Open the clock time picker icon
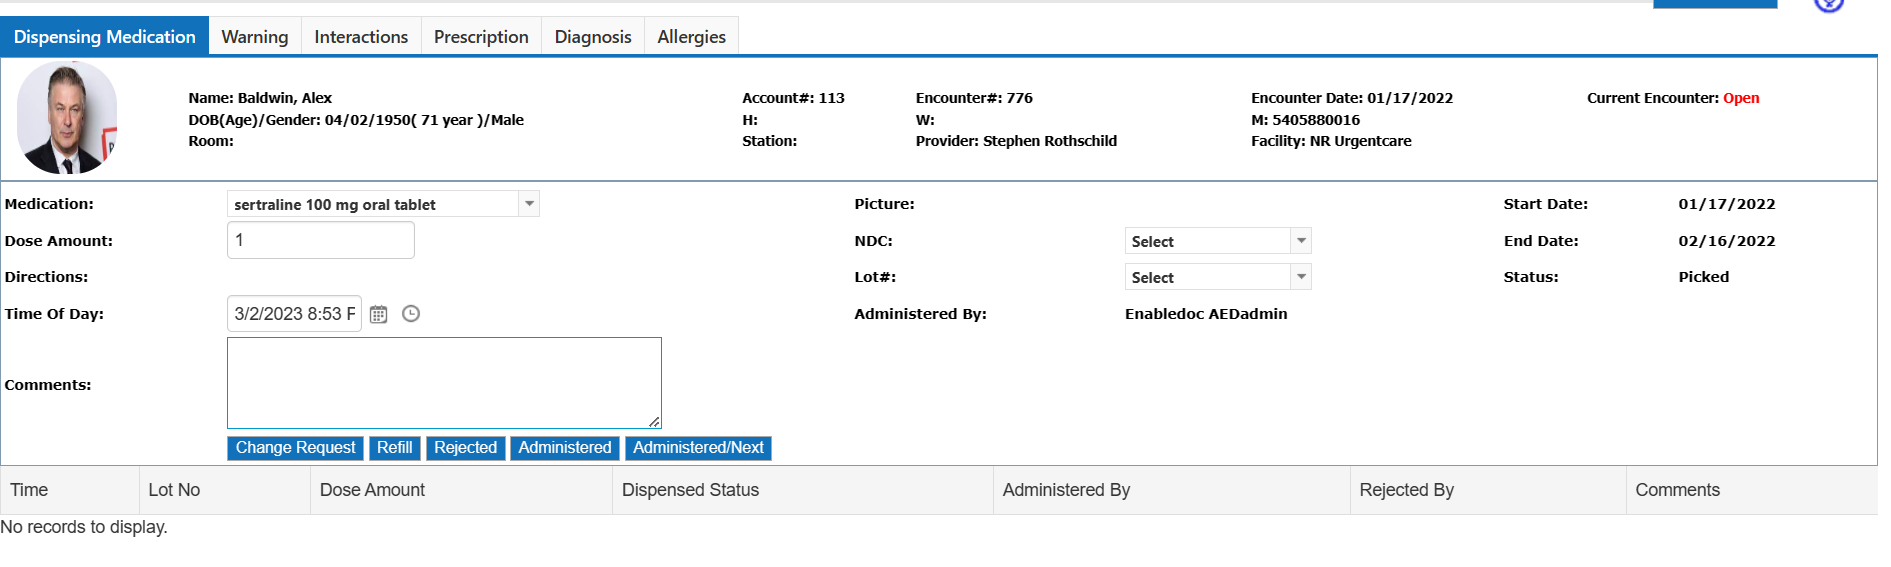This screenshot has height=567, width=1891. (x=411, y=314)
